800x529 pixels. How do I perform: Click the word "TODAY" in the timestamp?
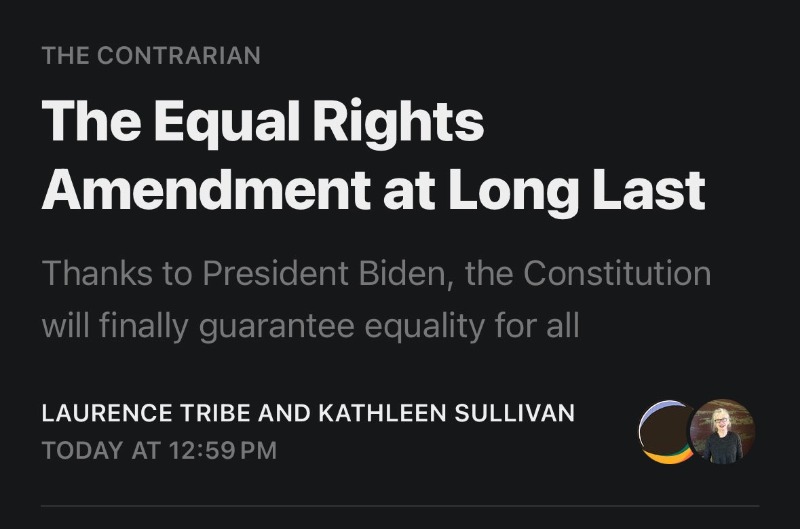(83, 450)
